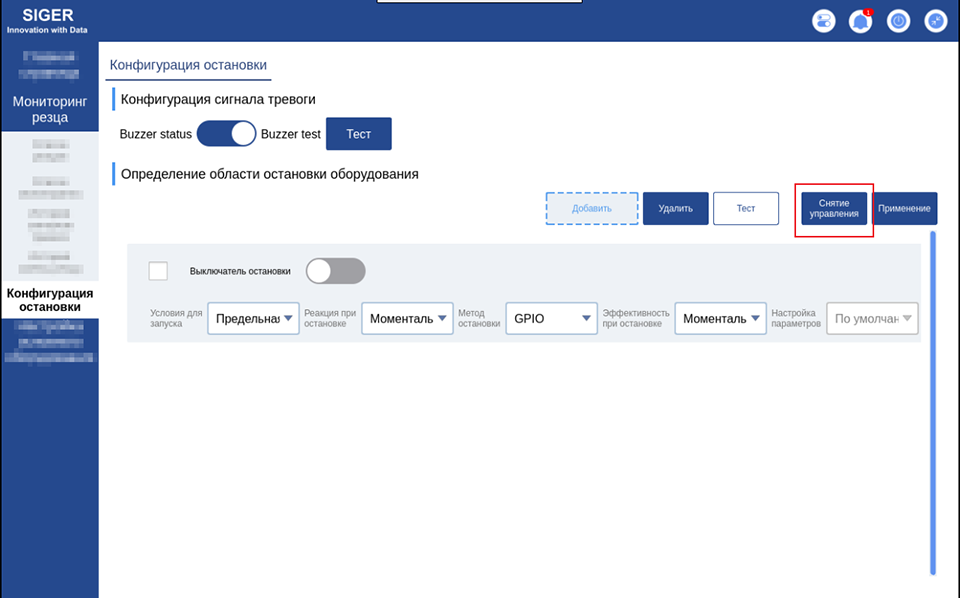Viewport: 960px width, 598px height.
Task: Enable the Выключатель остановки toggle
Action: [x=336, y=271]
